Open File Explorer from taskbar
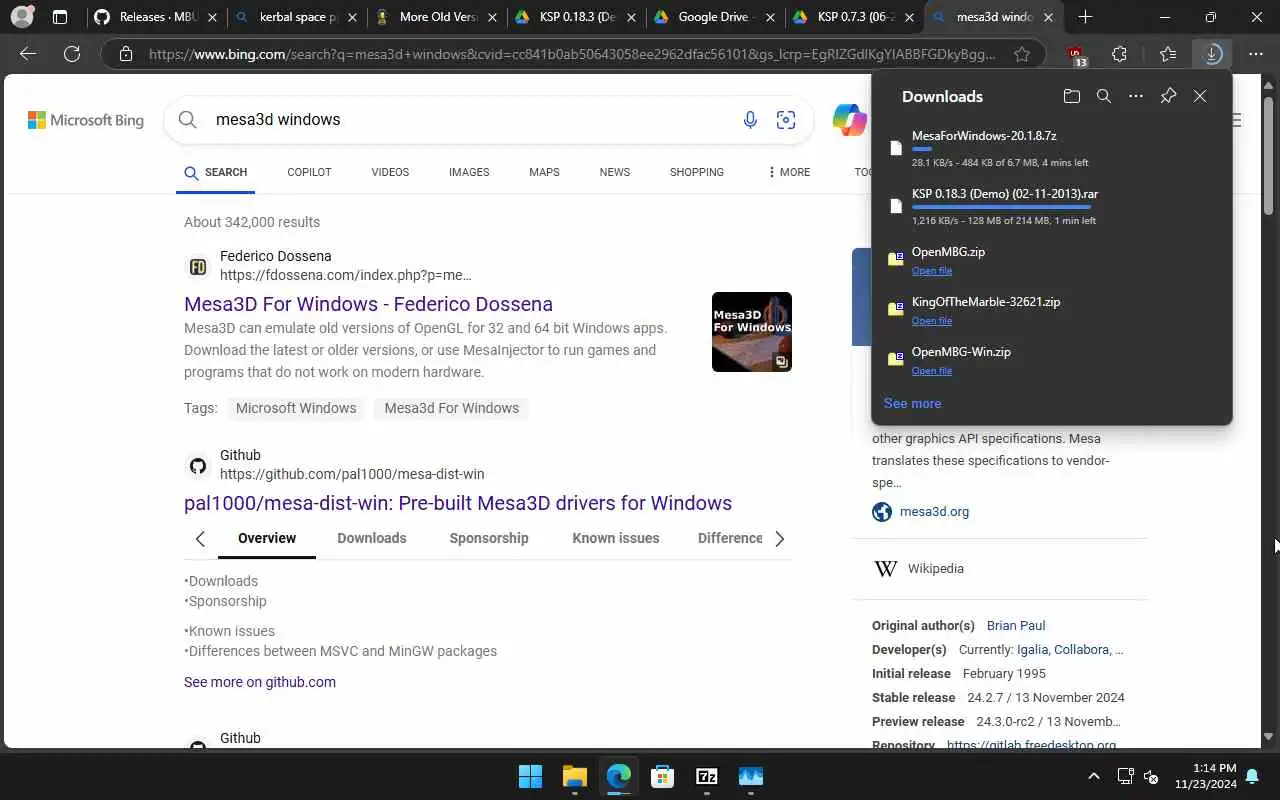 (574, 776)
